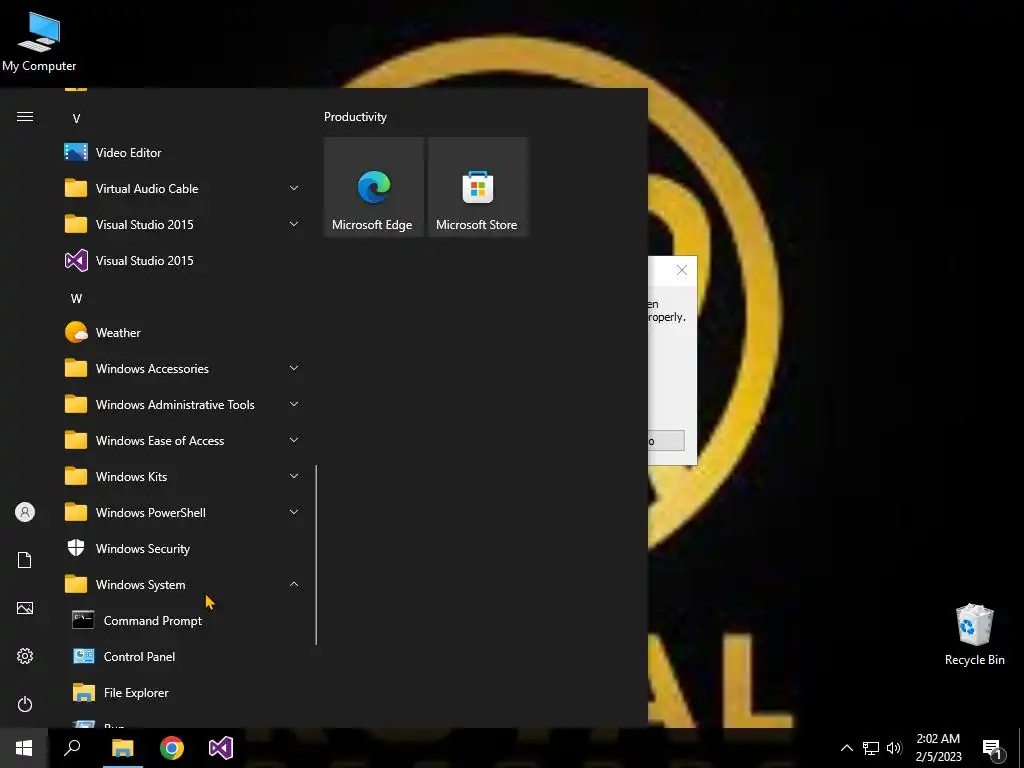Viewport: 1024px width, 768px height.
Task: Open the volume speaker icon
Action: point(894,748)
